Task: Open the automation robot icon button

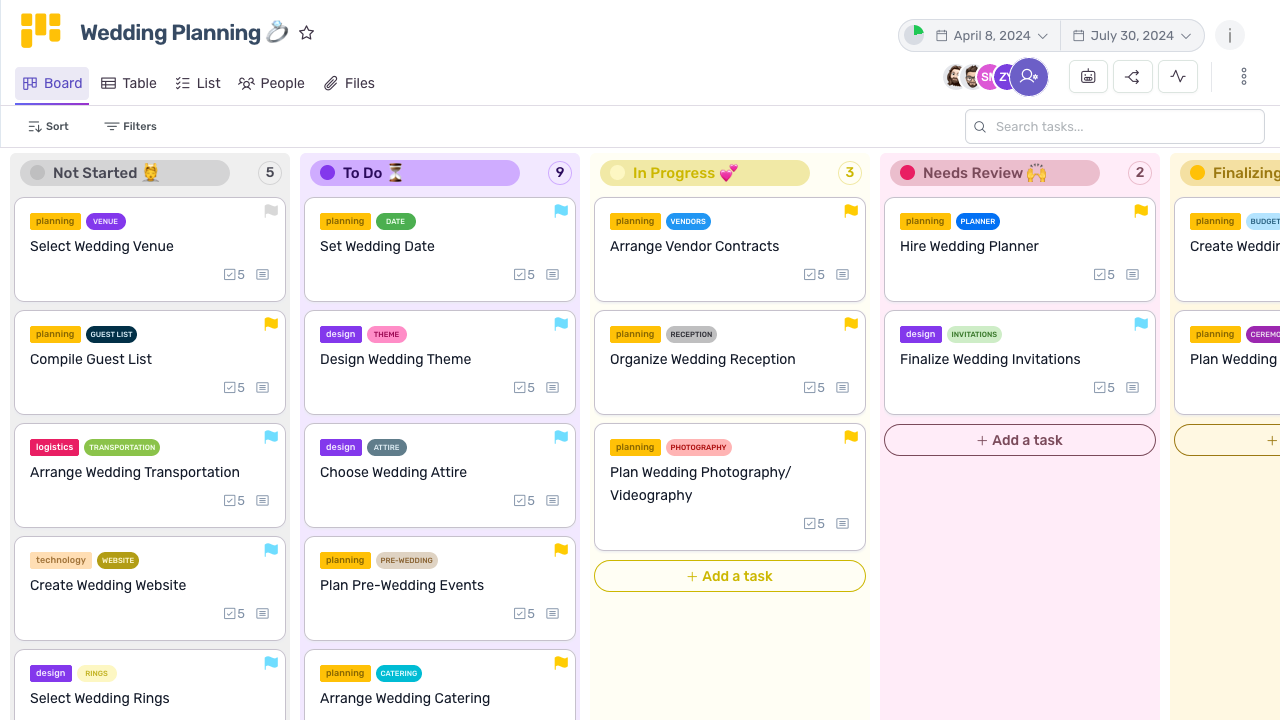Action: (x=1088, y=76)
